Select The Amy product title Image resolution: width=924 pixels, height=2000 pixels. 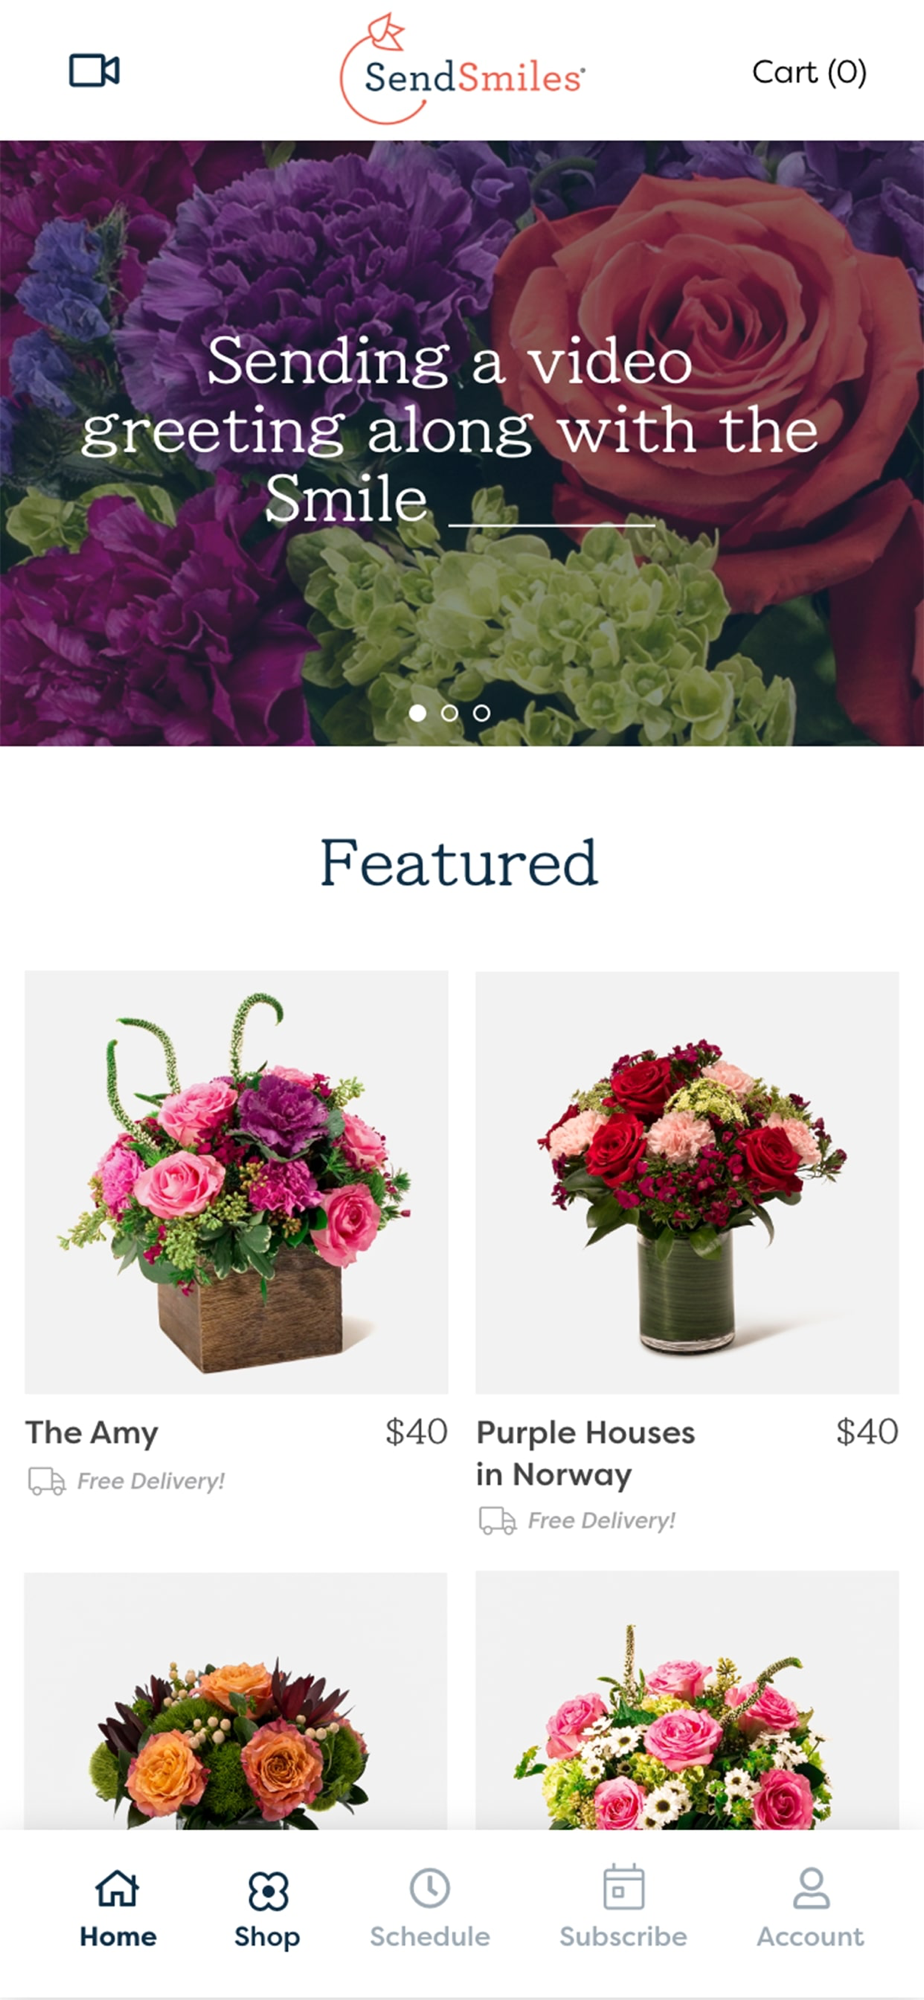(x=92, y=1433)
